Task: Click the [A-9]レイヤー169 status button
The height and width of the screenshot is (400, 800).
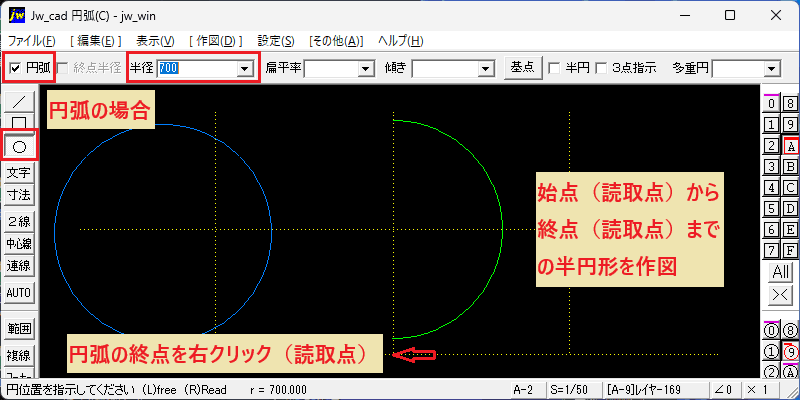Action: pos(655,390)
